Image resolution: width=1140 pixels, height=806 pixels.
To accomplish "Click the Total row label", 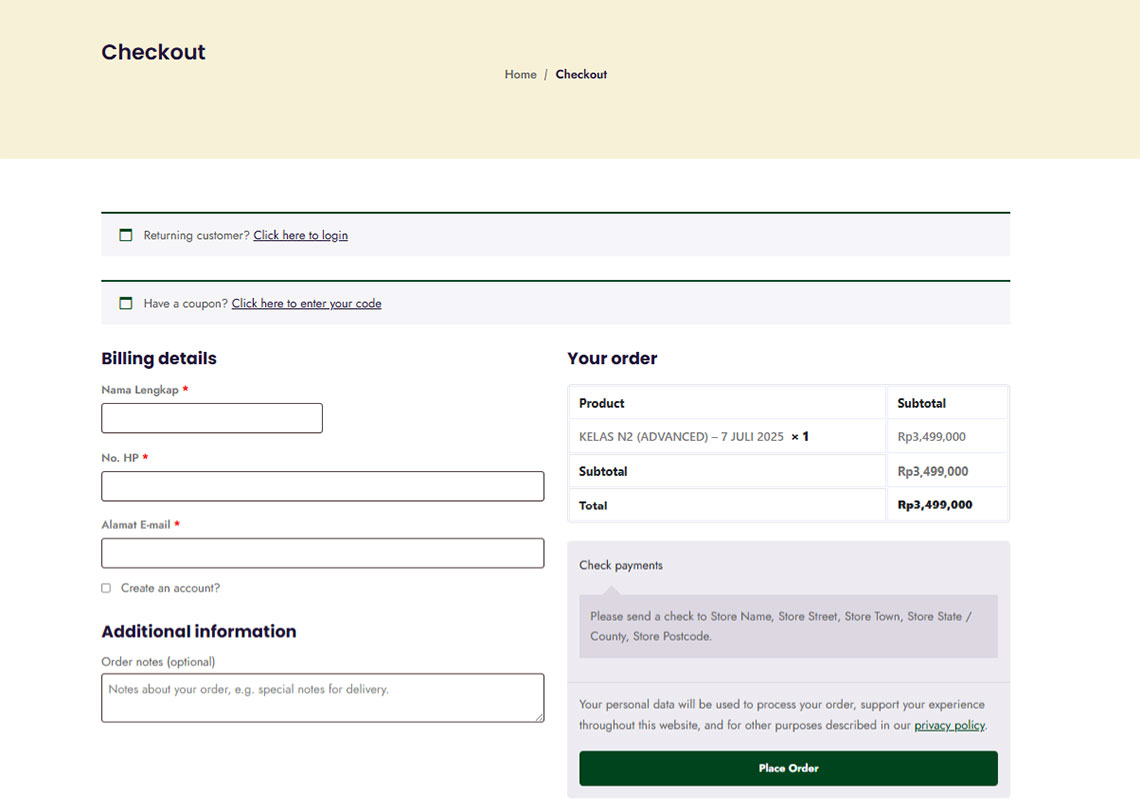I will [593, 505].
